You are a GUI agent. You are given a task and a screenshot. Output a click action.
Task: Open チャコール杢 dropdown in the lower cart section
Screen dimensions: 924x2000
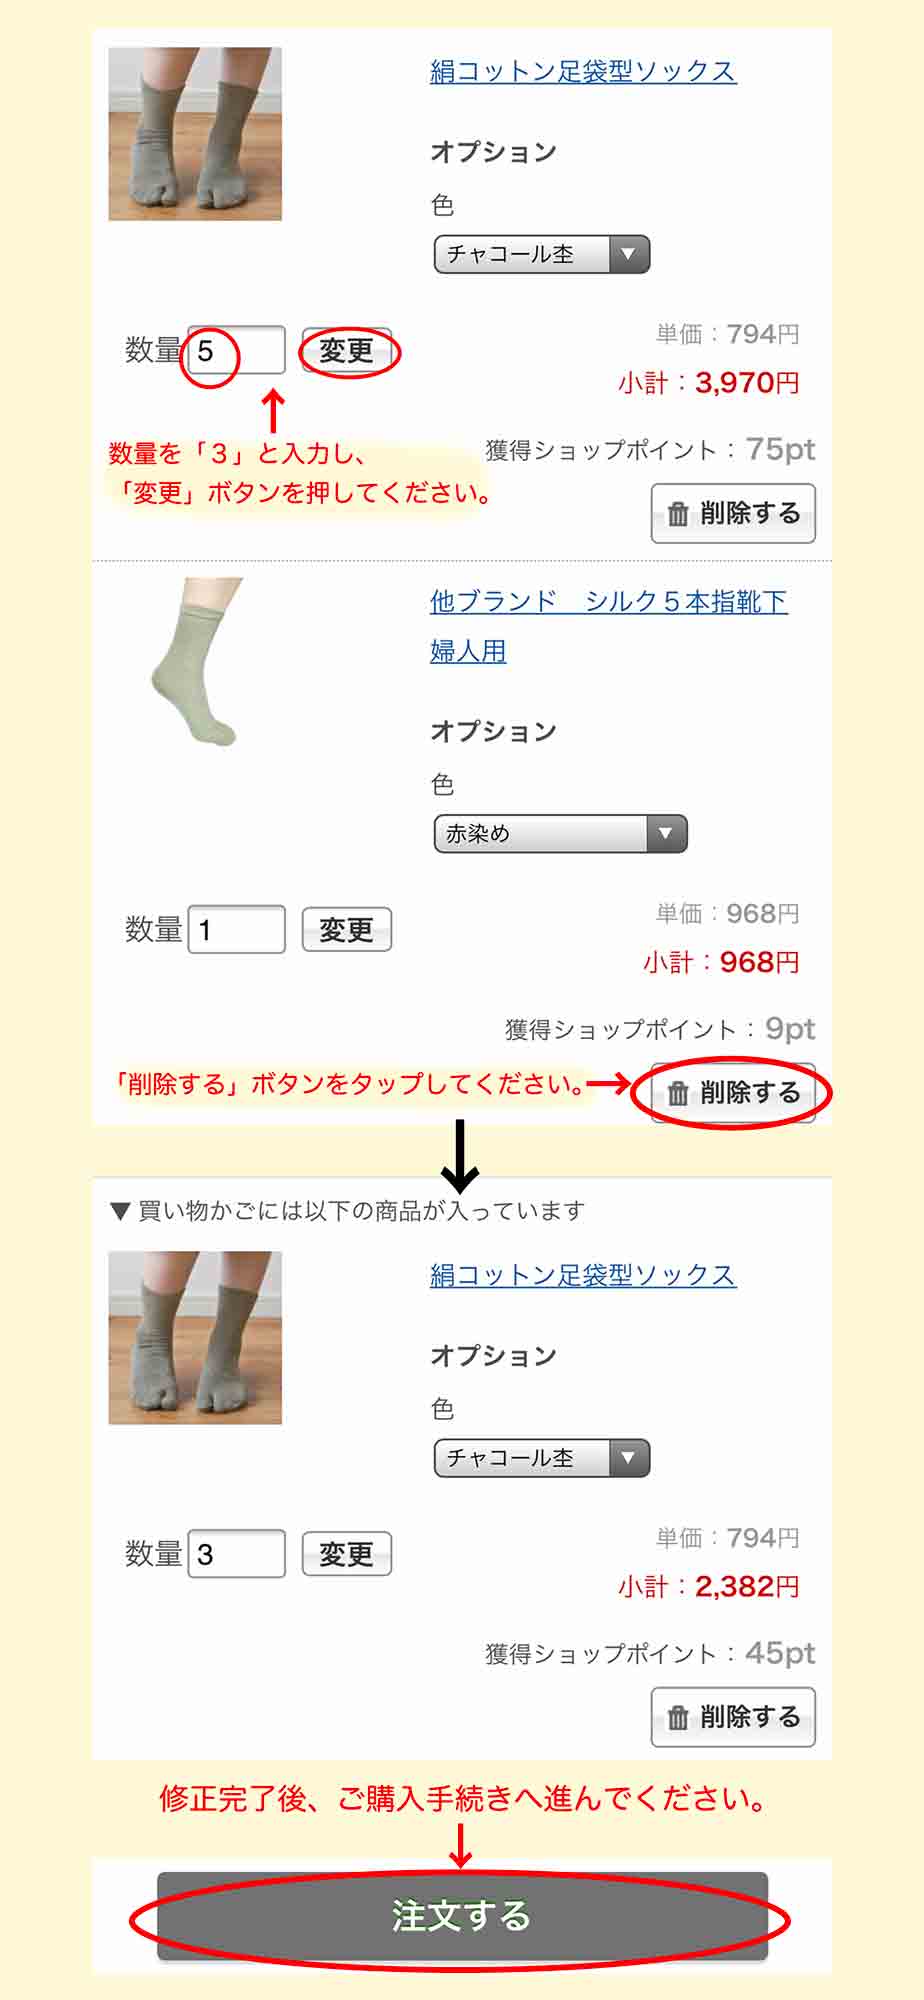click(x=542, y=1458)
